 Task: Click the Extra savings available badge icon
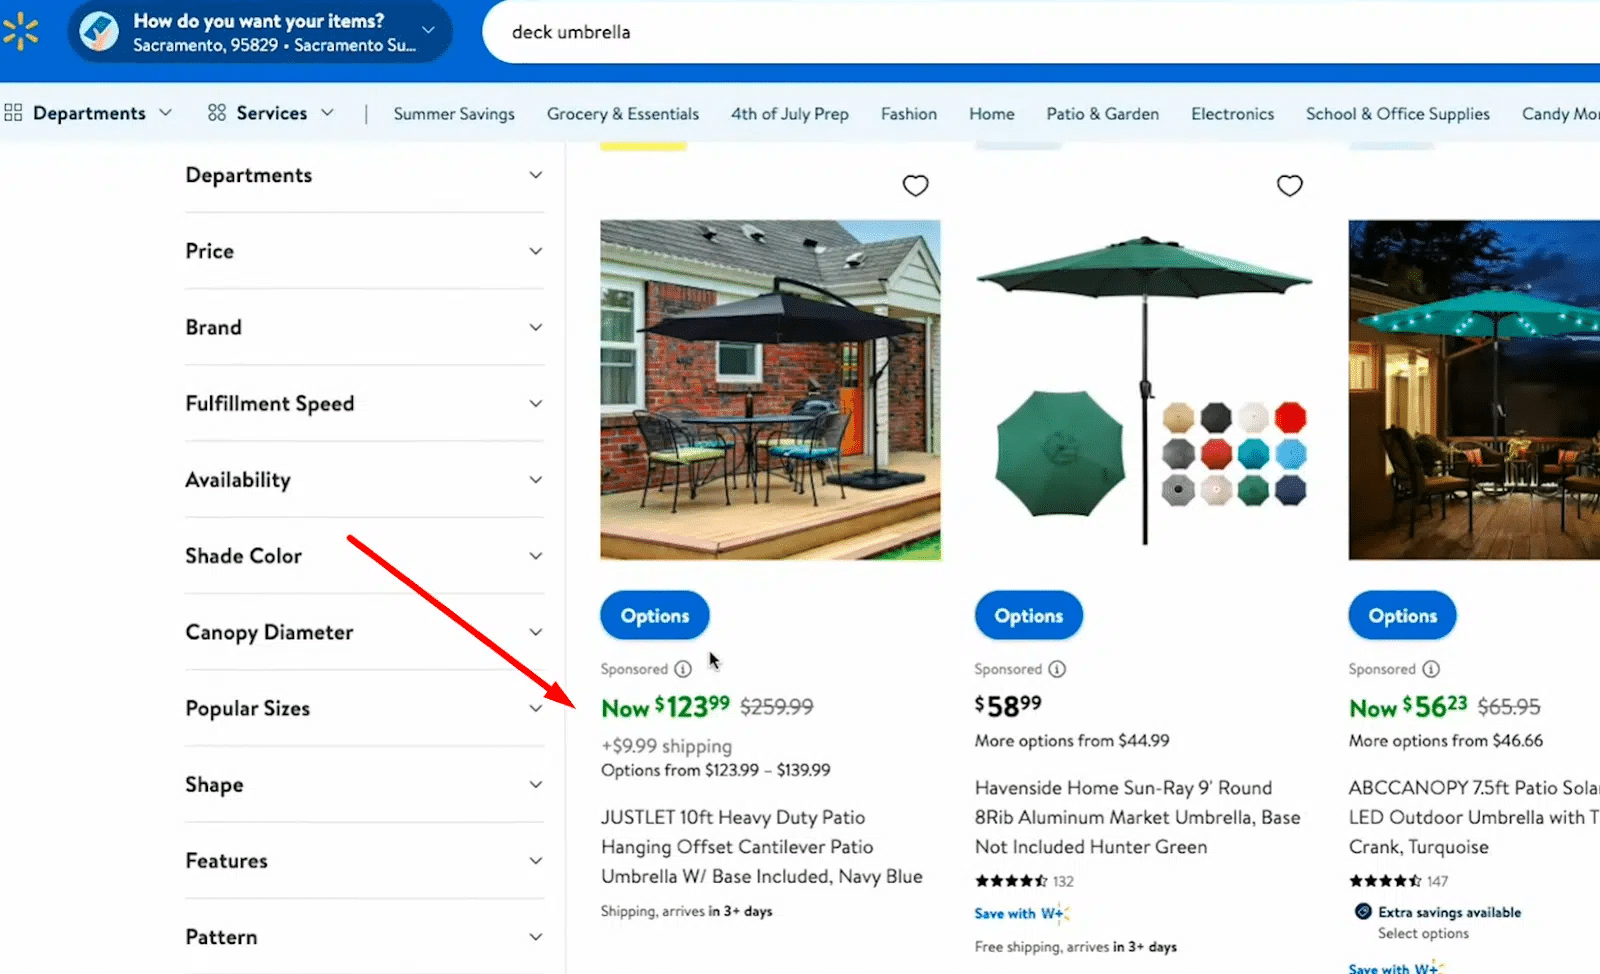click(x=1363, y=911)
